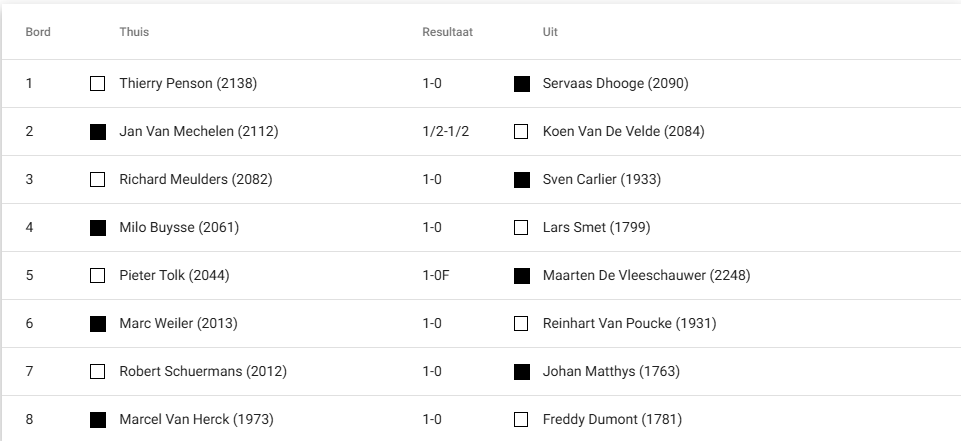Click white piece icon beside Thierry Penson

tap(97, 84)
